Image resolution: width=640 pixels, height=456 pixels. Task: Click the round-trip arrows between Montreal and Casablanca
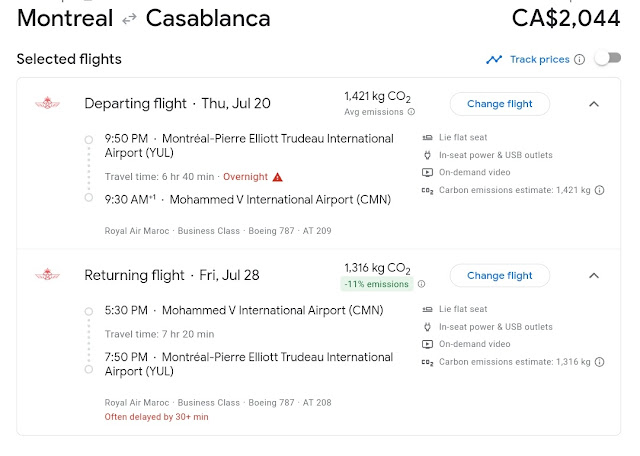tap(129, 19)
